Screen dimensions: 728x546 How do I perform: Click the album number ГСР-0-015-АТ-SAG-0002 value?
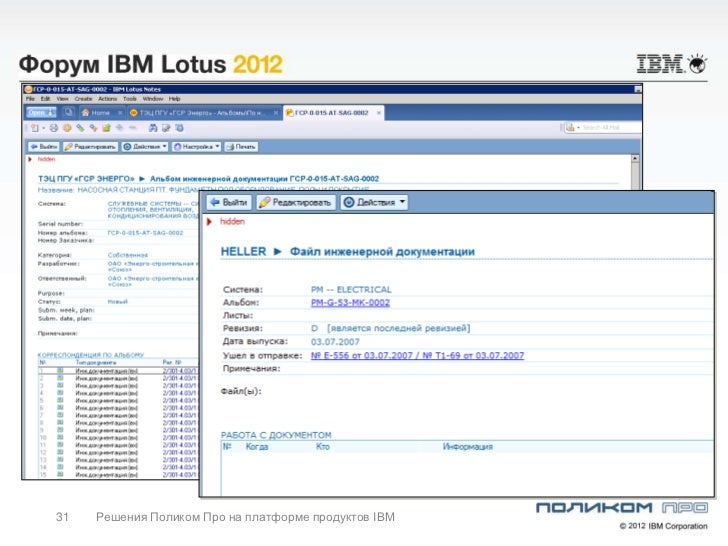tap(145, 233)
